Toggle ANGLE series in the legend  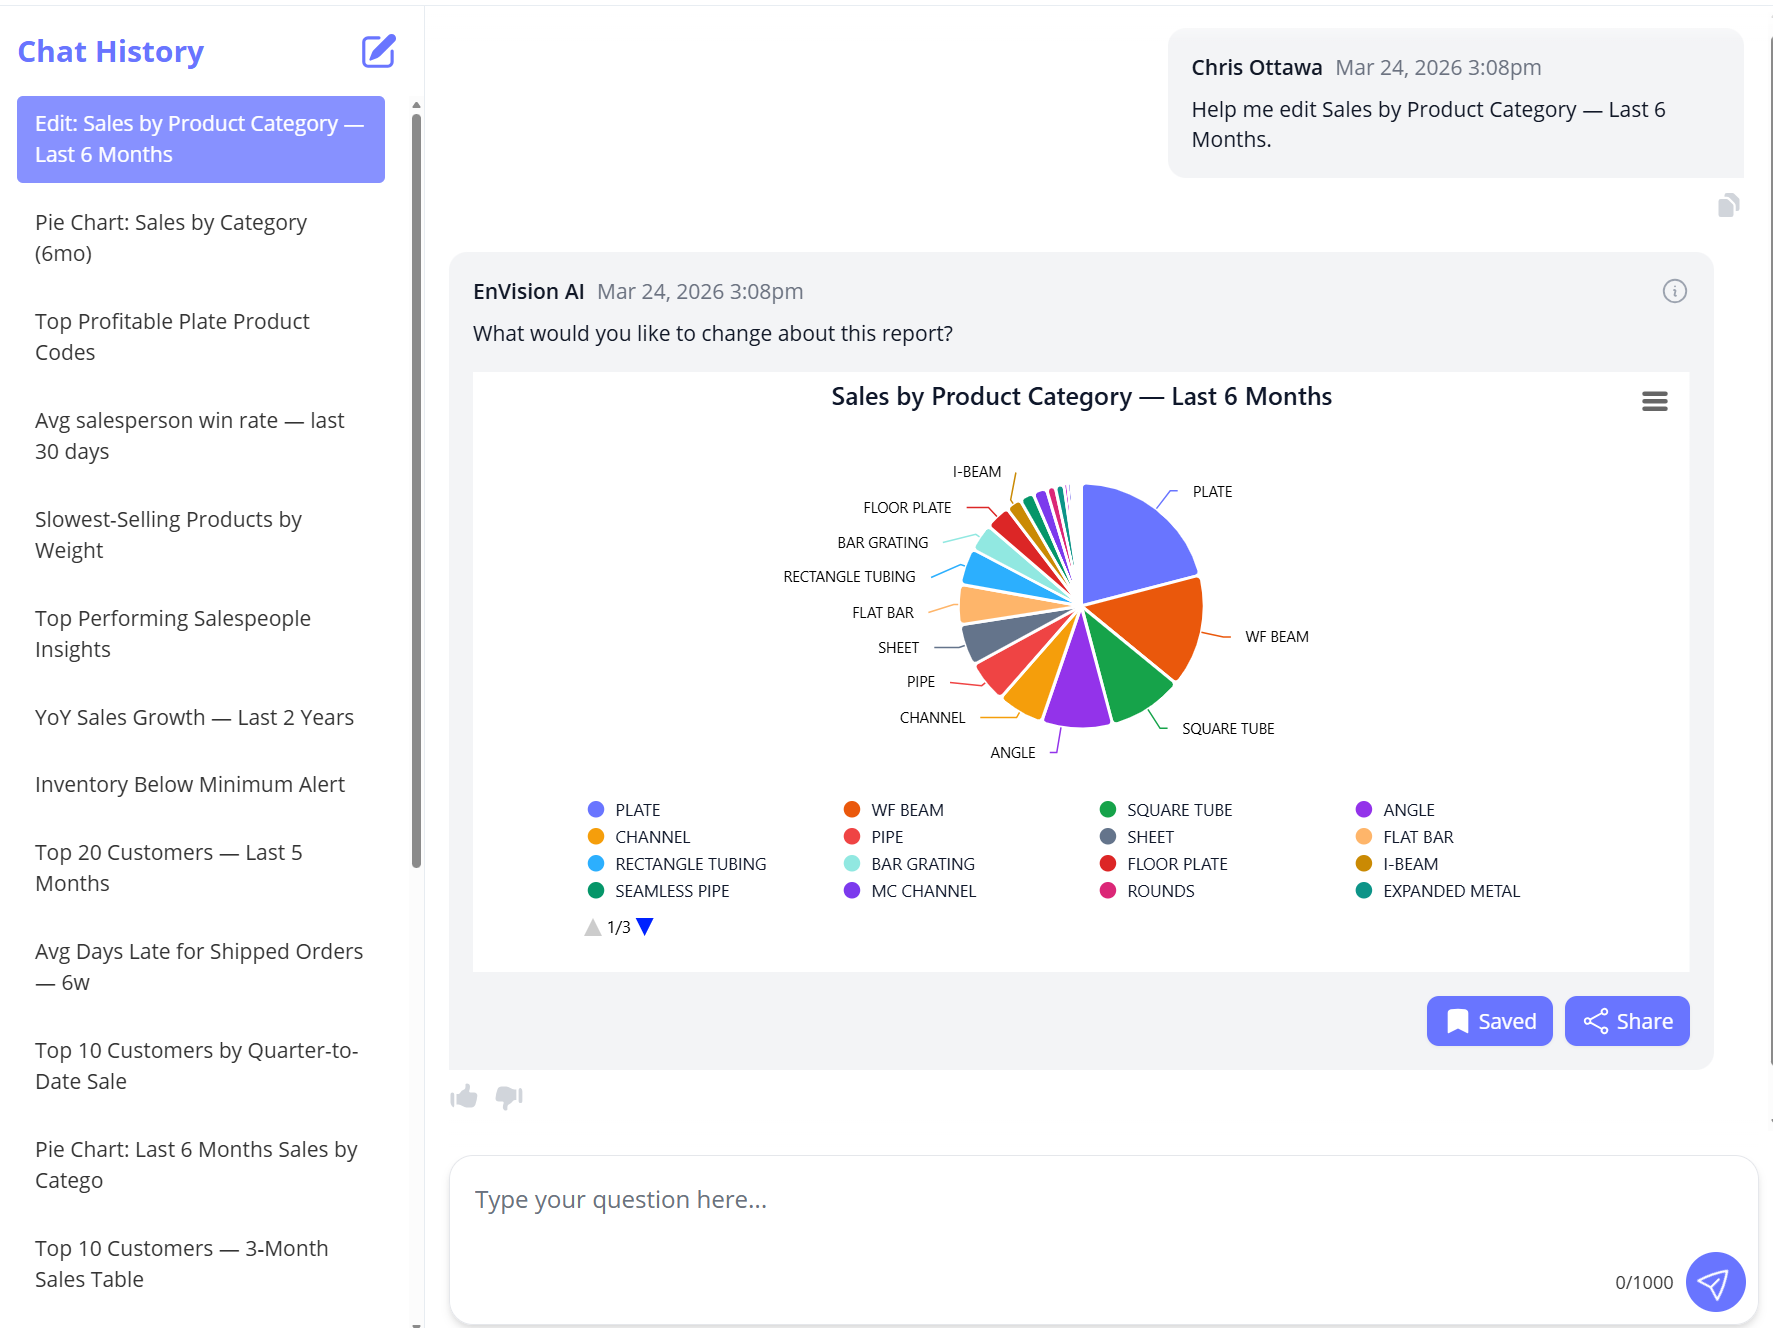click(x=1395, y=810)
